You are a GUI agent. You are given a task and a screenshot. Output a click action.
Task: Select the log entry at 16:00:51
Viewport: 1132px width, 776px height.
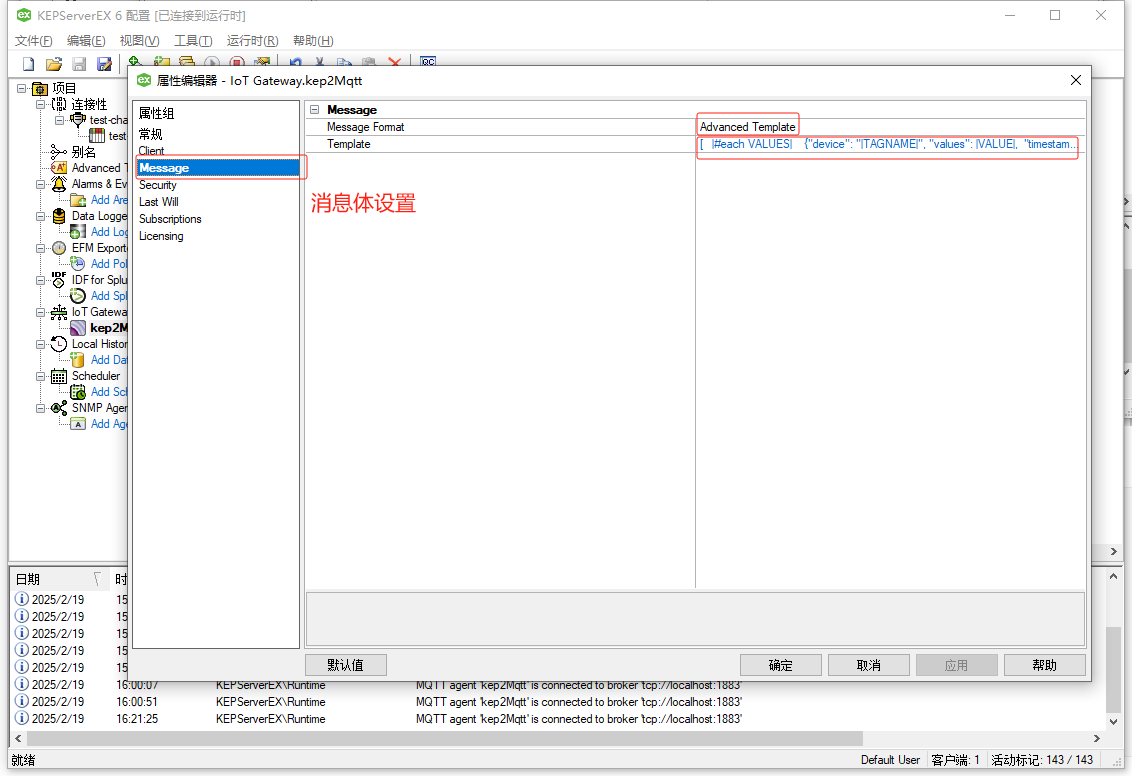pyautogui.click(x=556, y=702)
